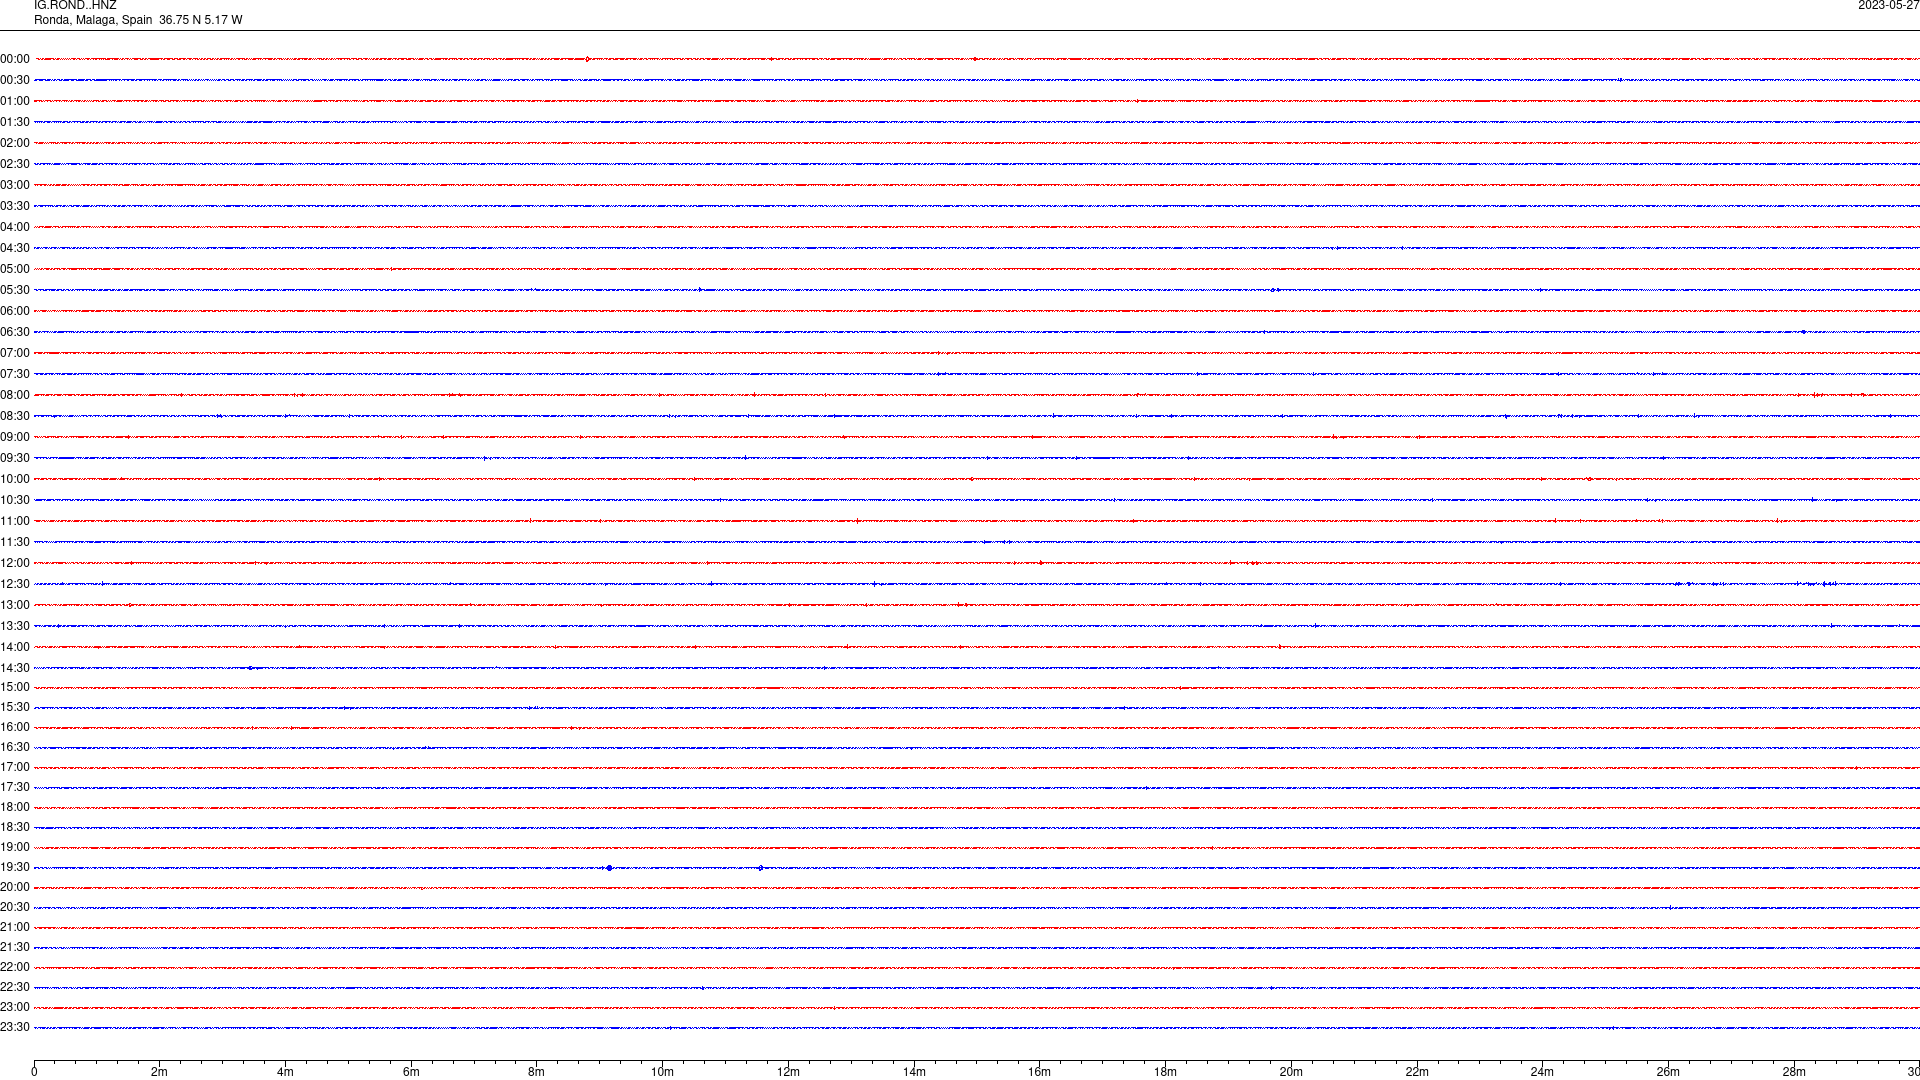Select the 00:30 trace time label

pos(15,80)
